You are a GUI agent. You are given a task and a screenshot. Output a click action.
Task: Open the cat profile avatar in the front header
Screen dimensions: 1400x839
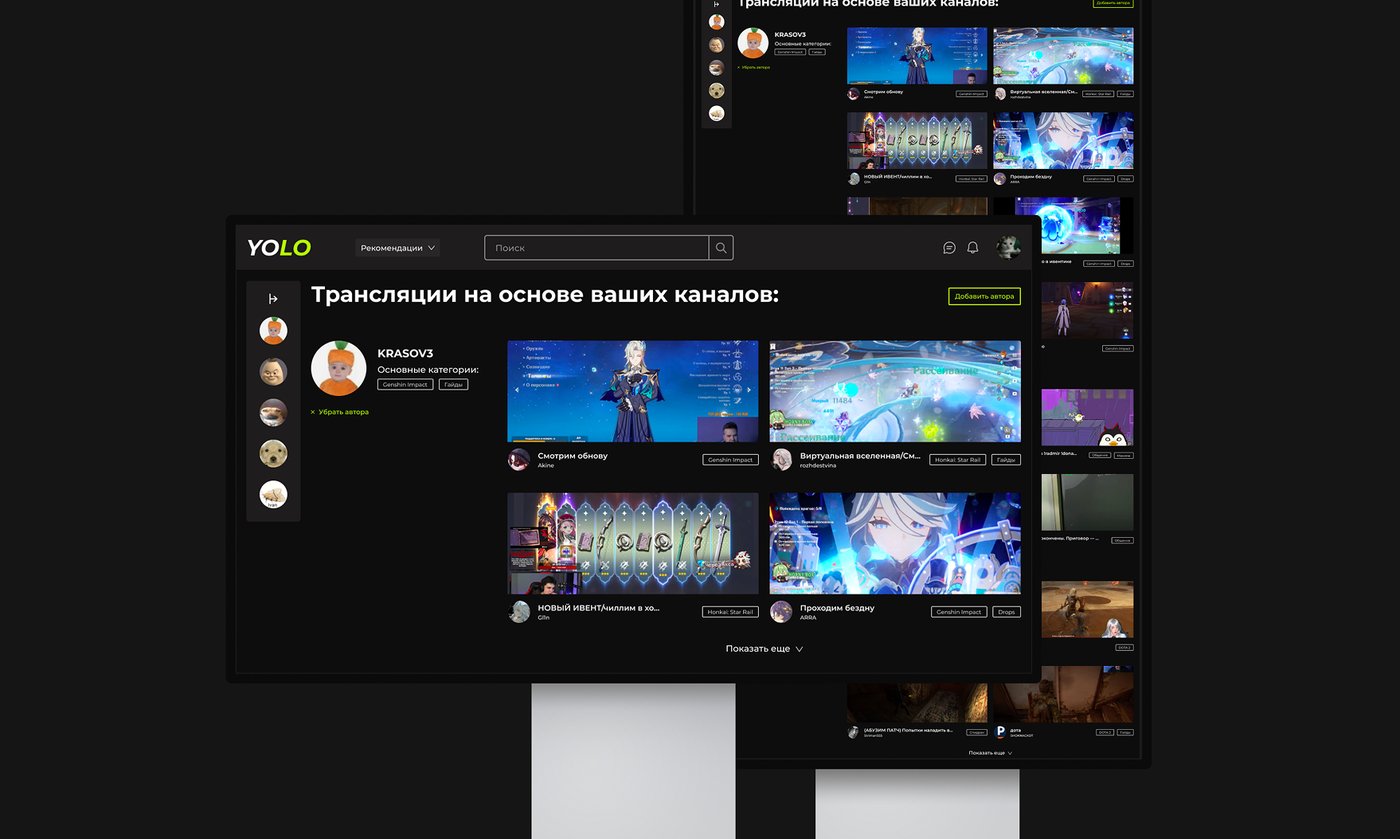click(x=1008, y=248)
